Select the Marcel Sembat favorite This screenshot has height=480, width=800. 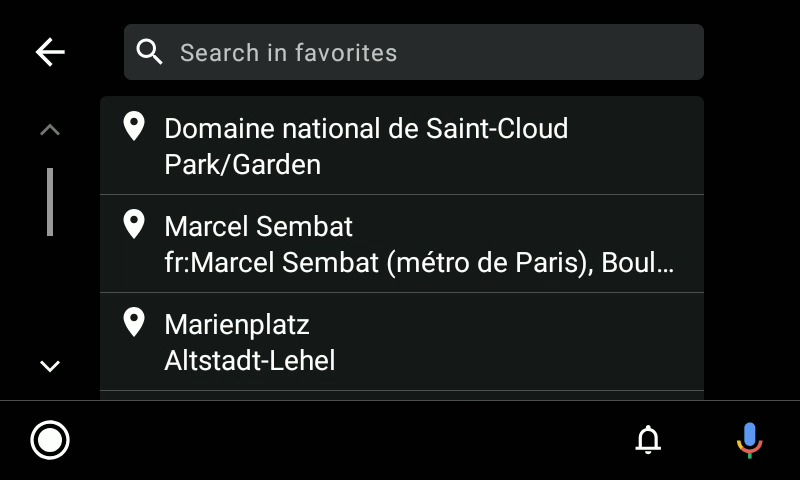pos(402,243)
